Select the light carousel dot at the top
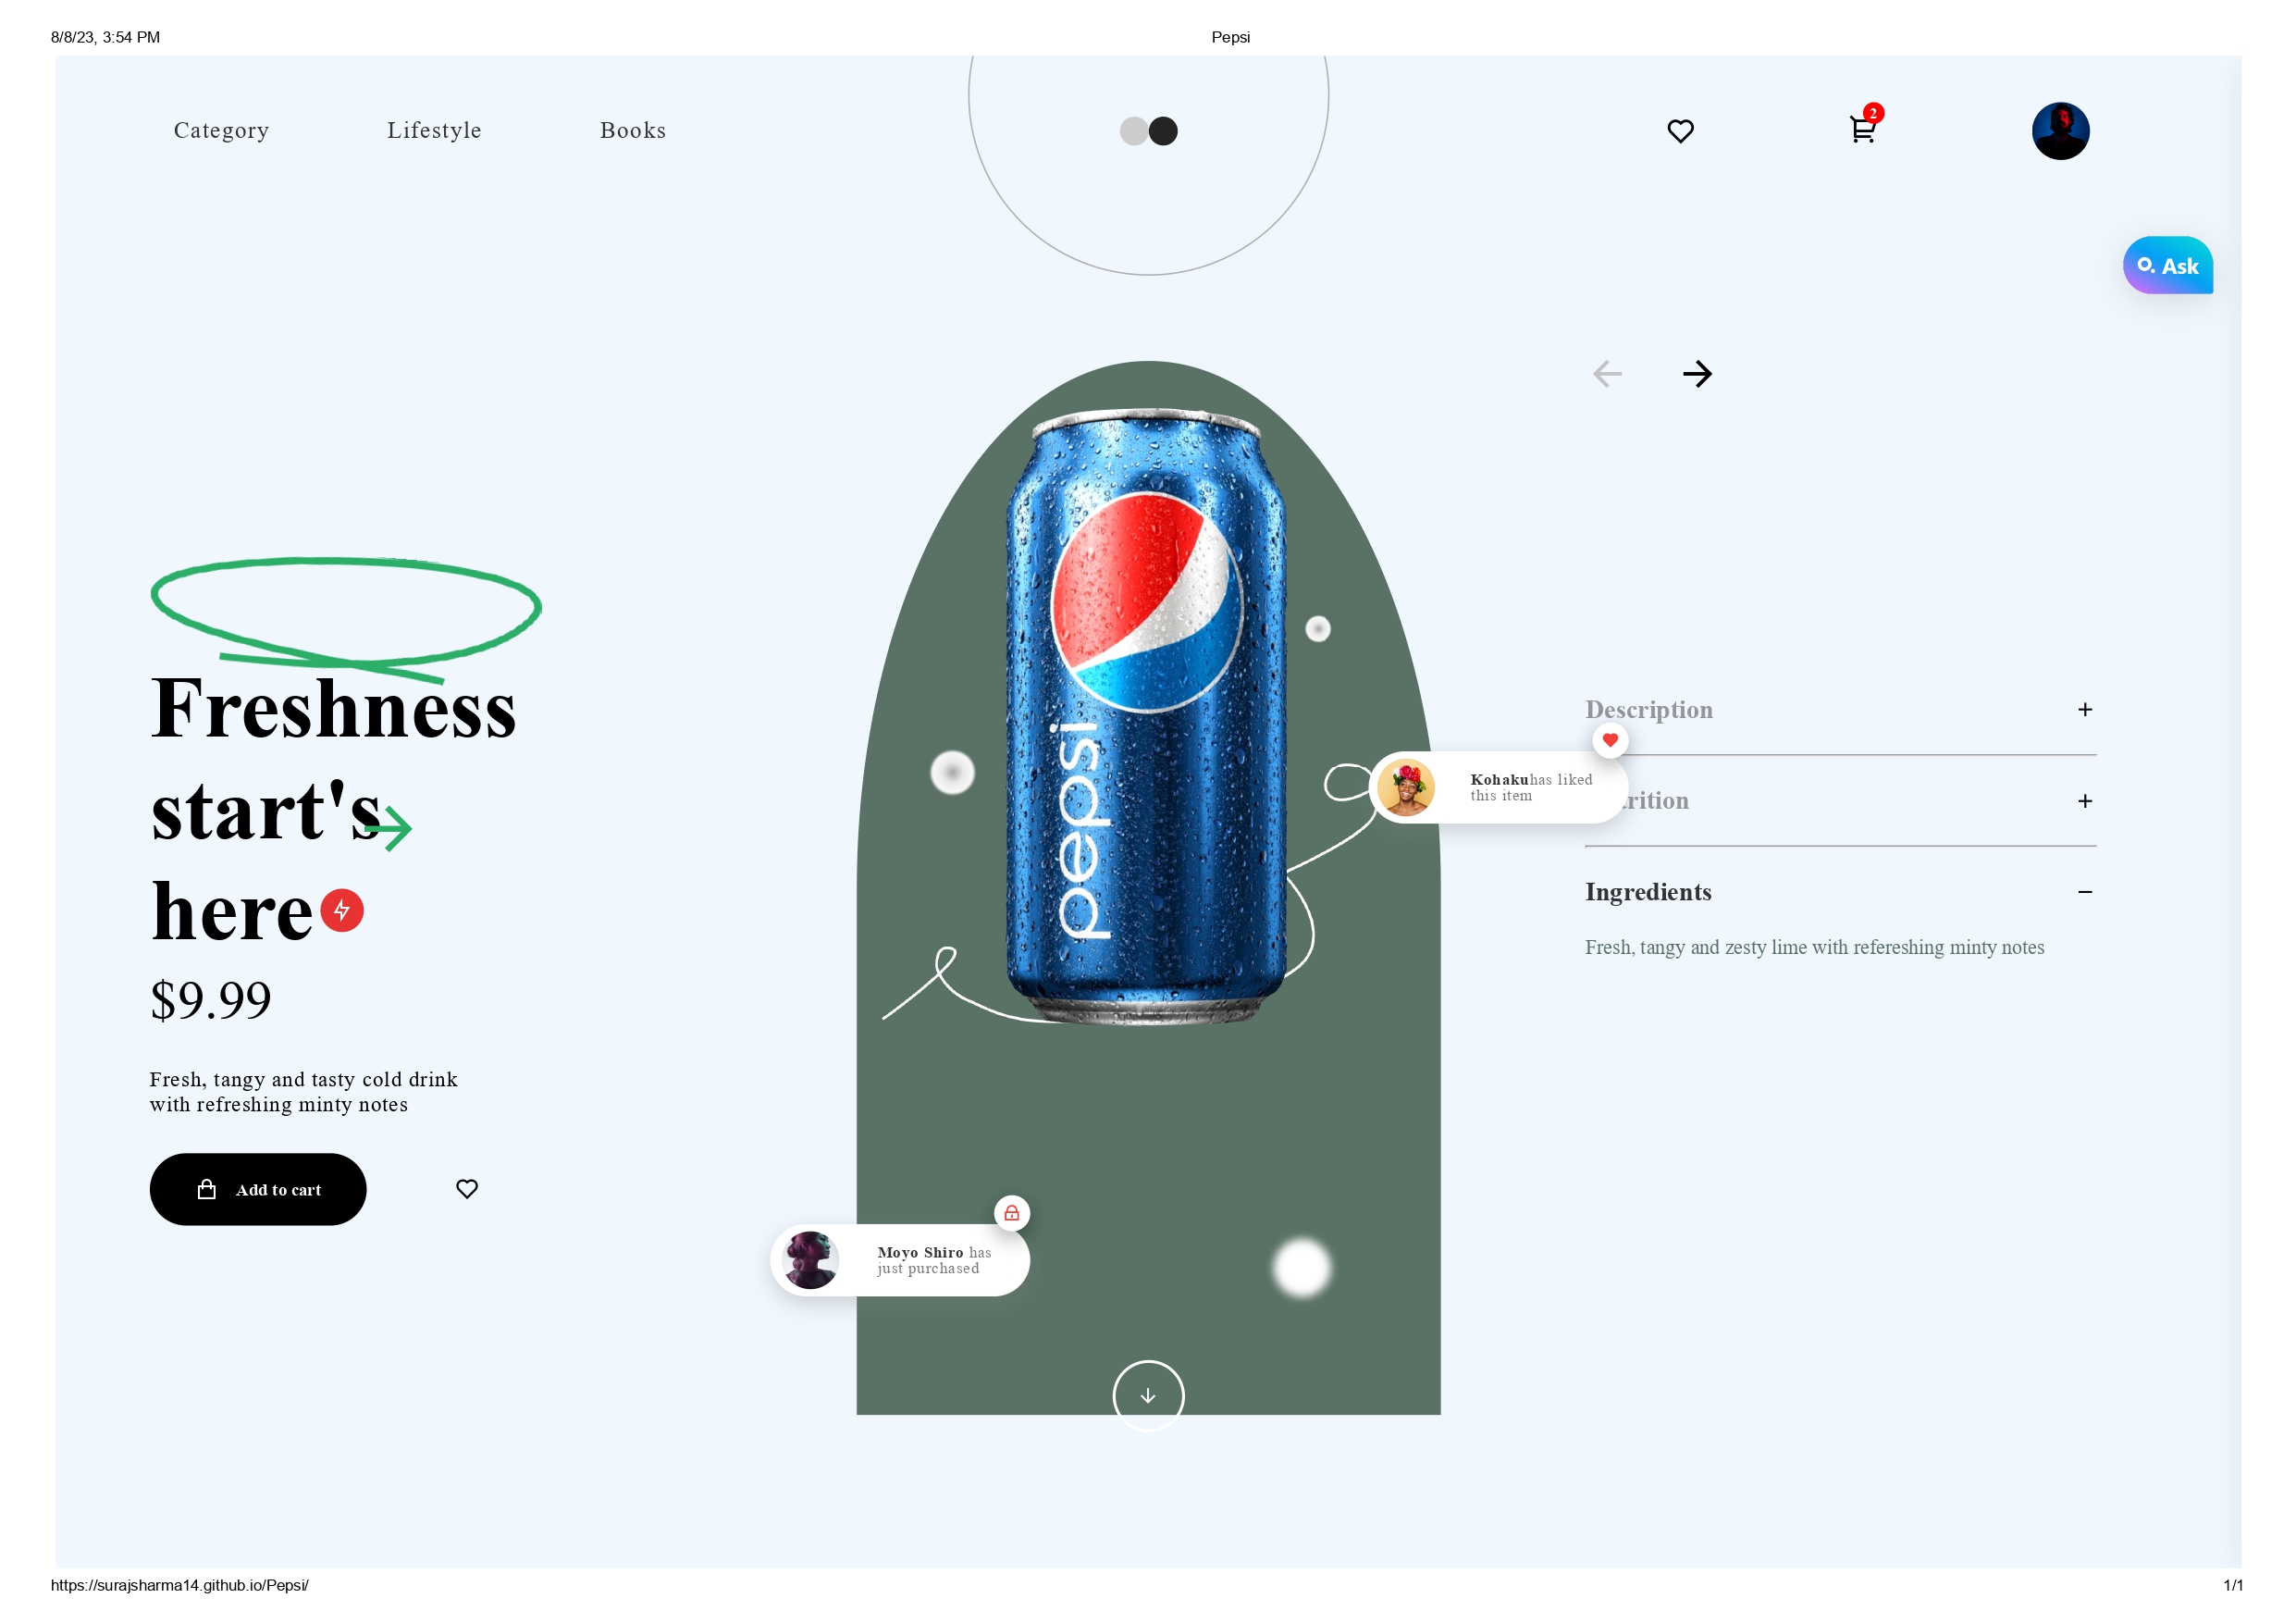2296x1623 pixels. 1133,131
